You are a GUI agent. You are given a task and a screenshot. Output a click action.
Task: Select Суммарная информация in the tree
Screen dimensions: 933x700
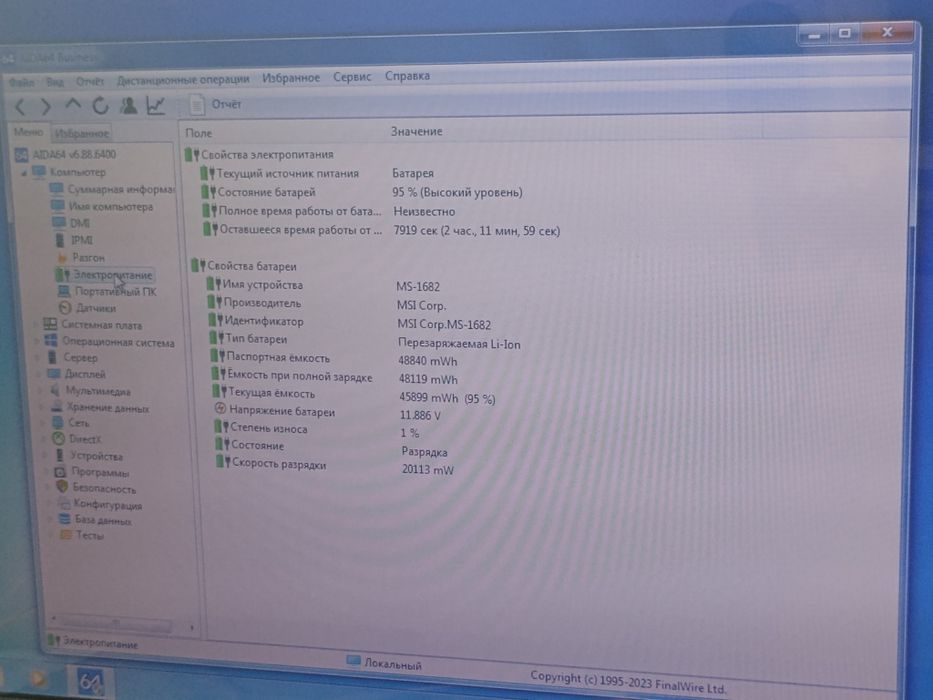coord(113,189)
